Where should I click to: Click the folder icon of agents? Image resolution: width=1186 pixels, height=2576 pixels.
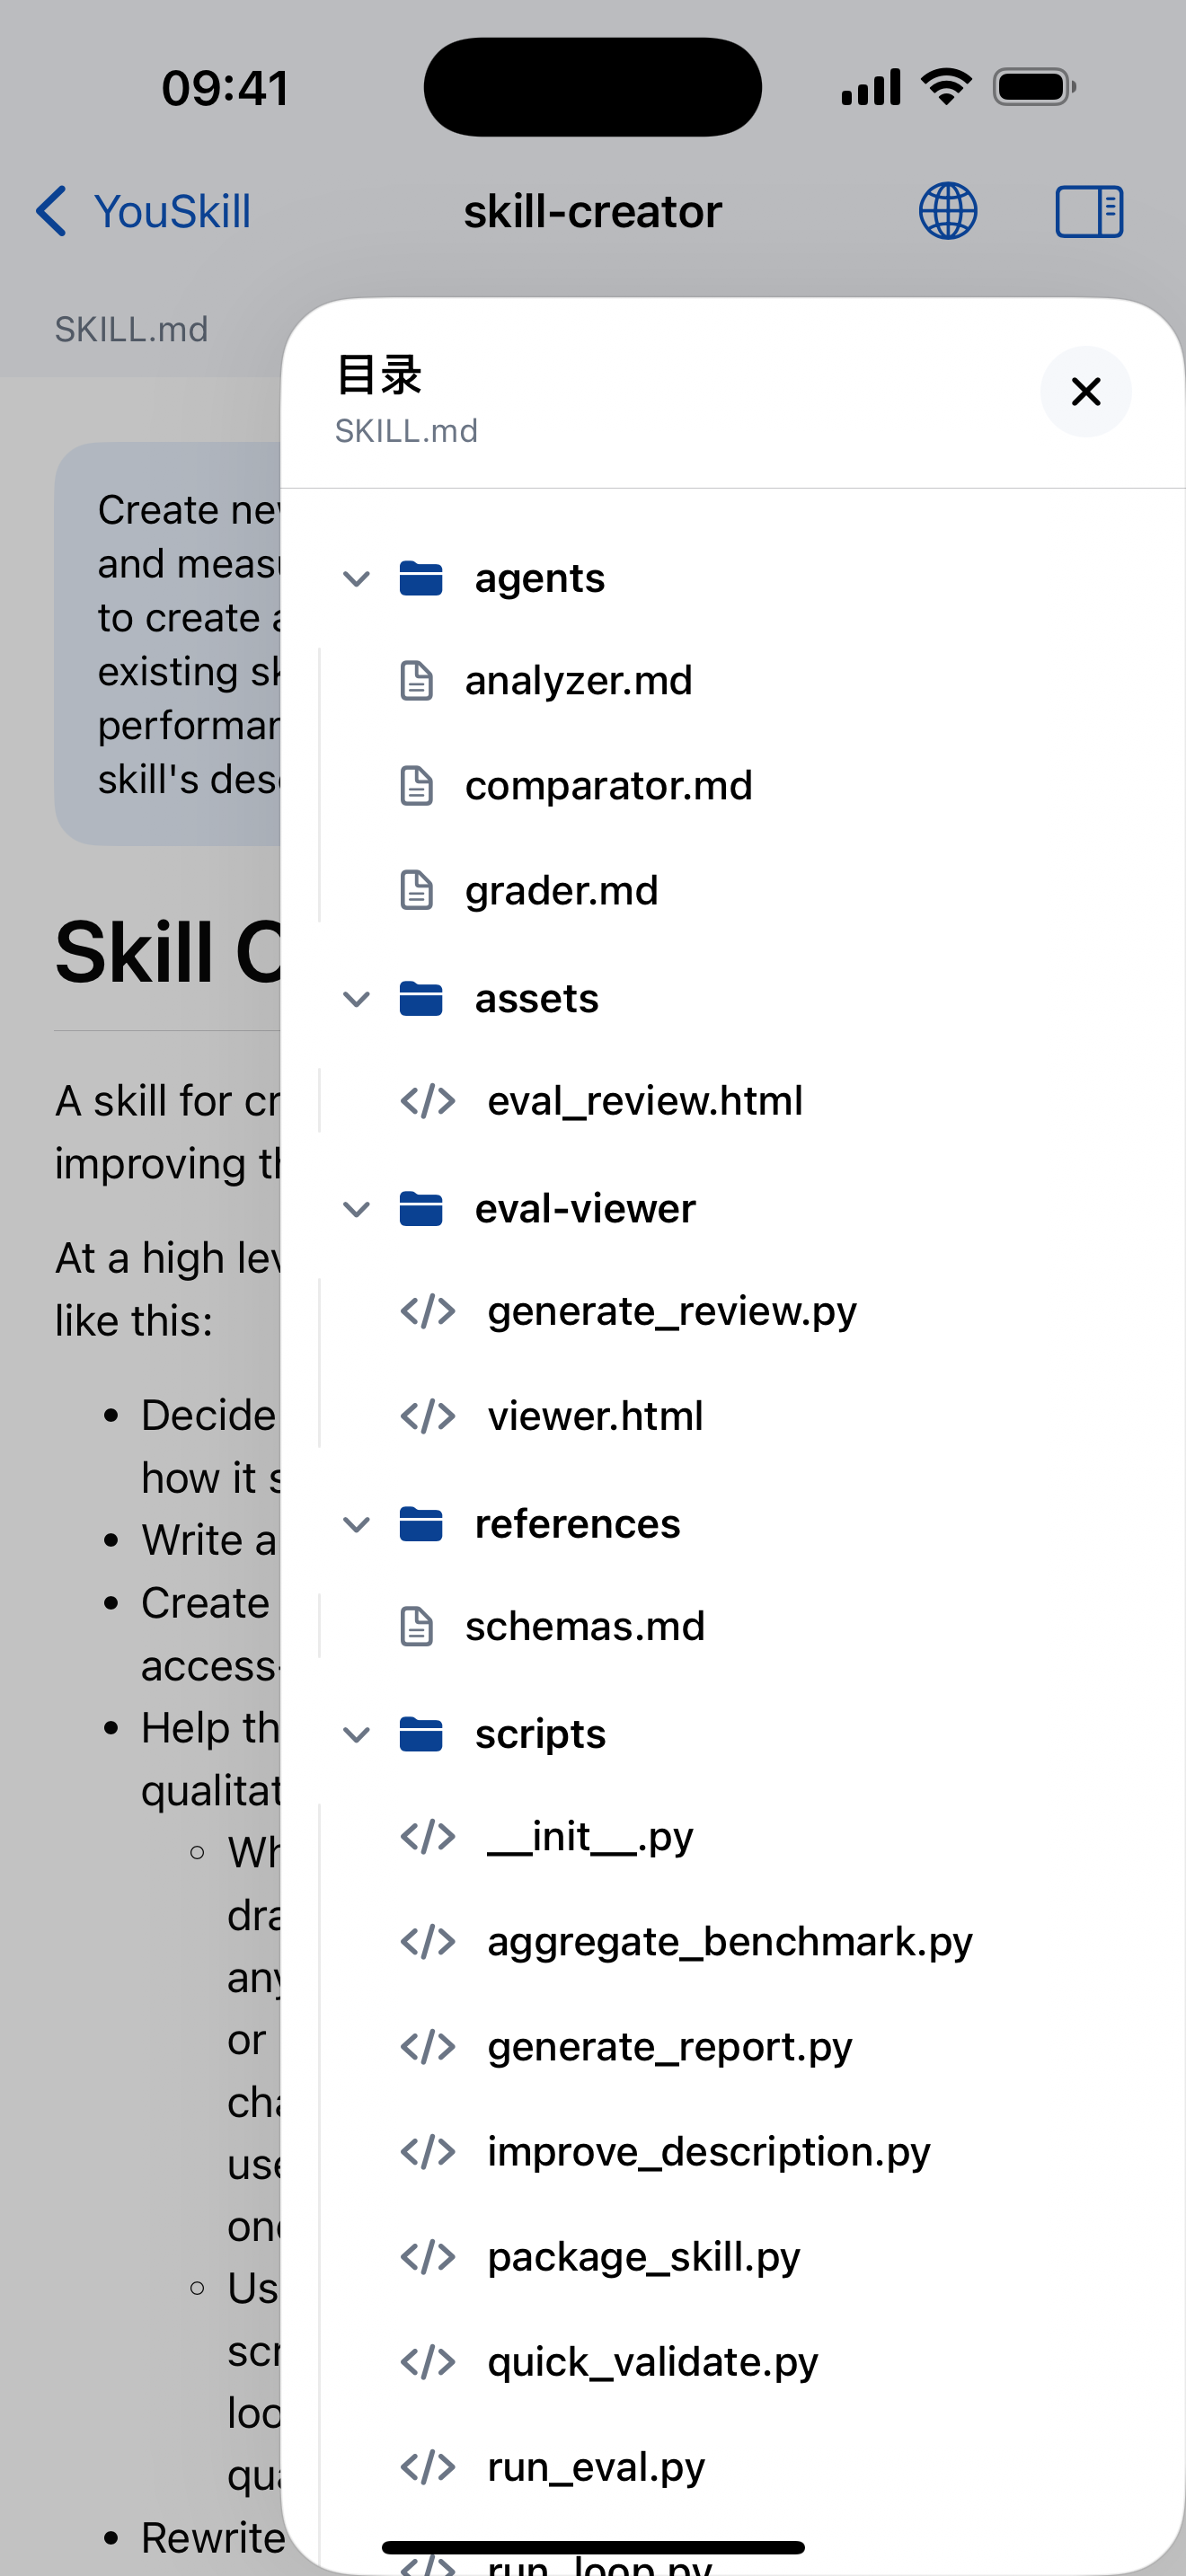pyautogui.click(x=422, y=578)
